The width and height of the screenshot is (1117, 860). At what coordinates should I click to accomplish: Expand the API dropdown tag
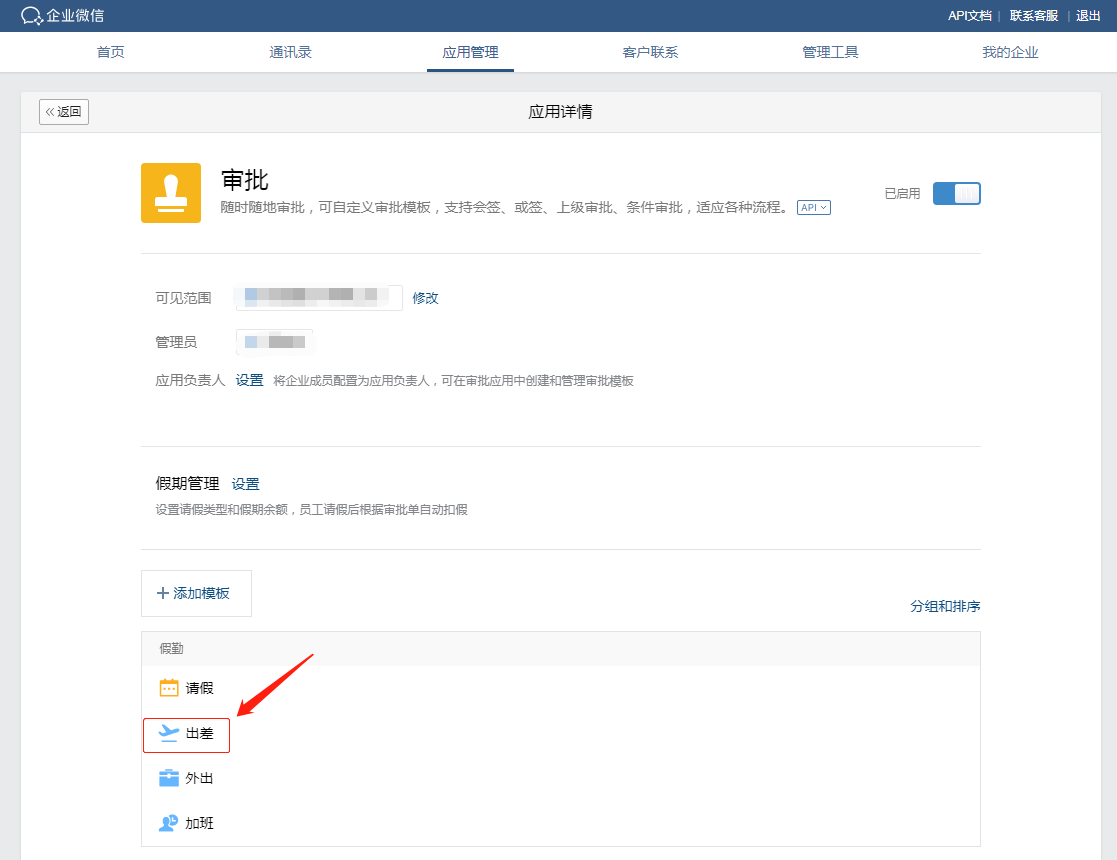(x=813, y=208)
